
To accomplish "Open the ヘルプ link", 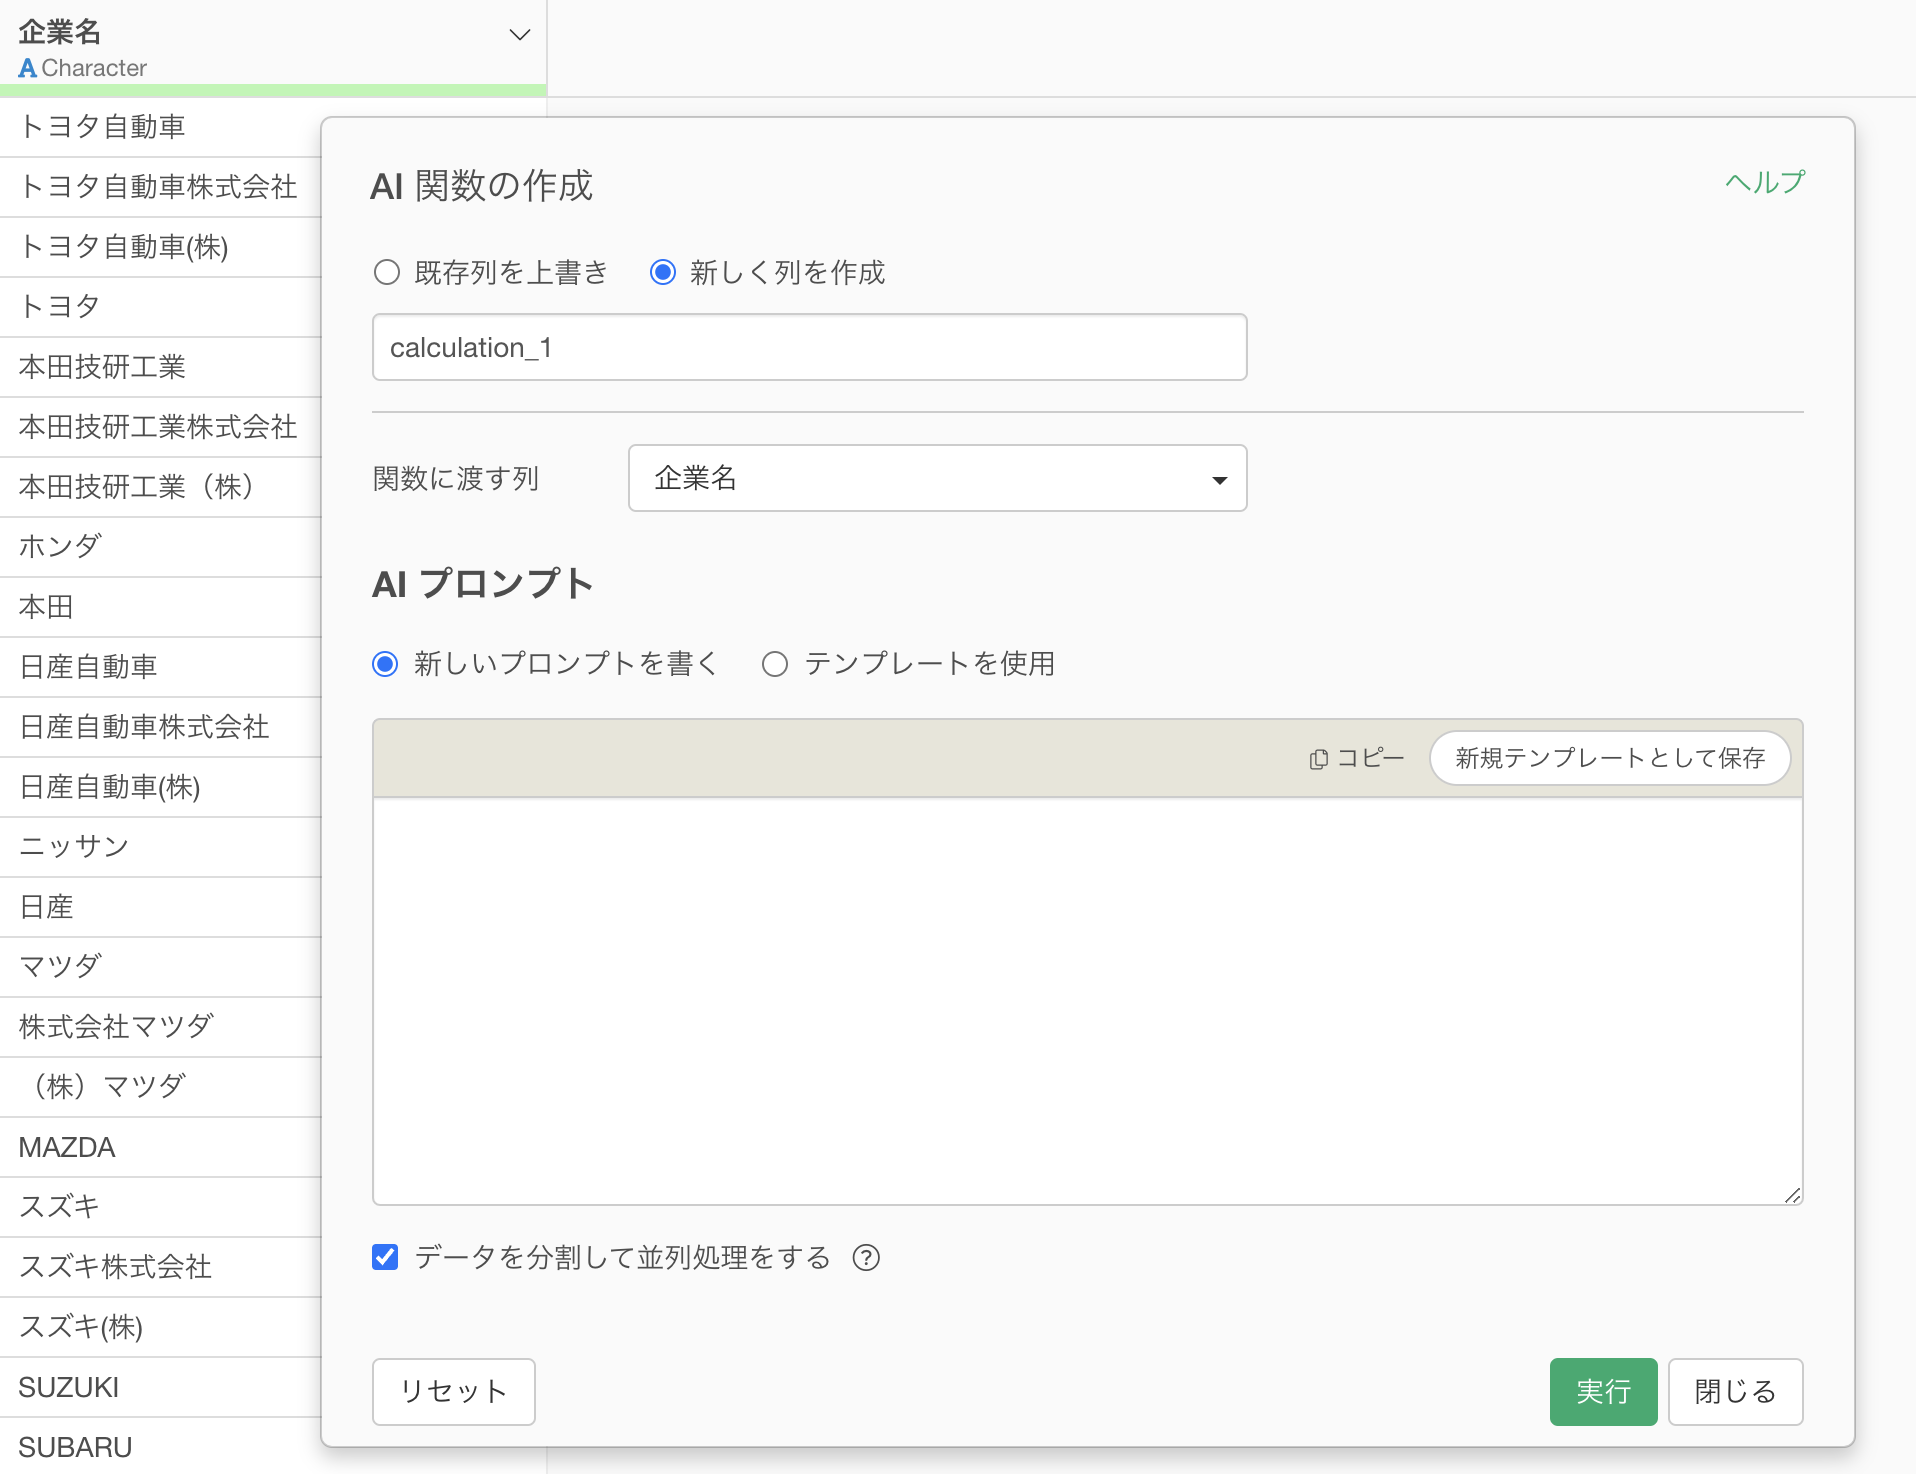I will (1765, 182).
